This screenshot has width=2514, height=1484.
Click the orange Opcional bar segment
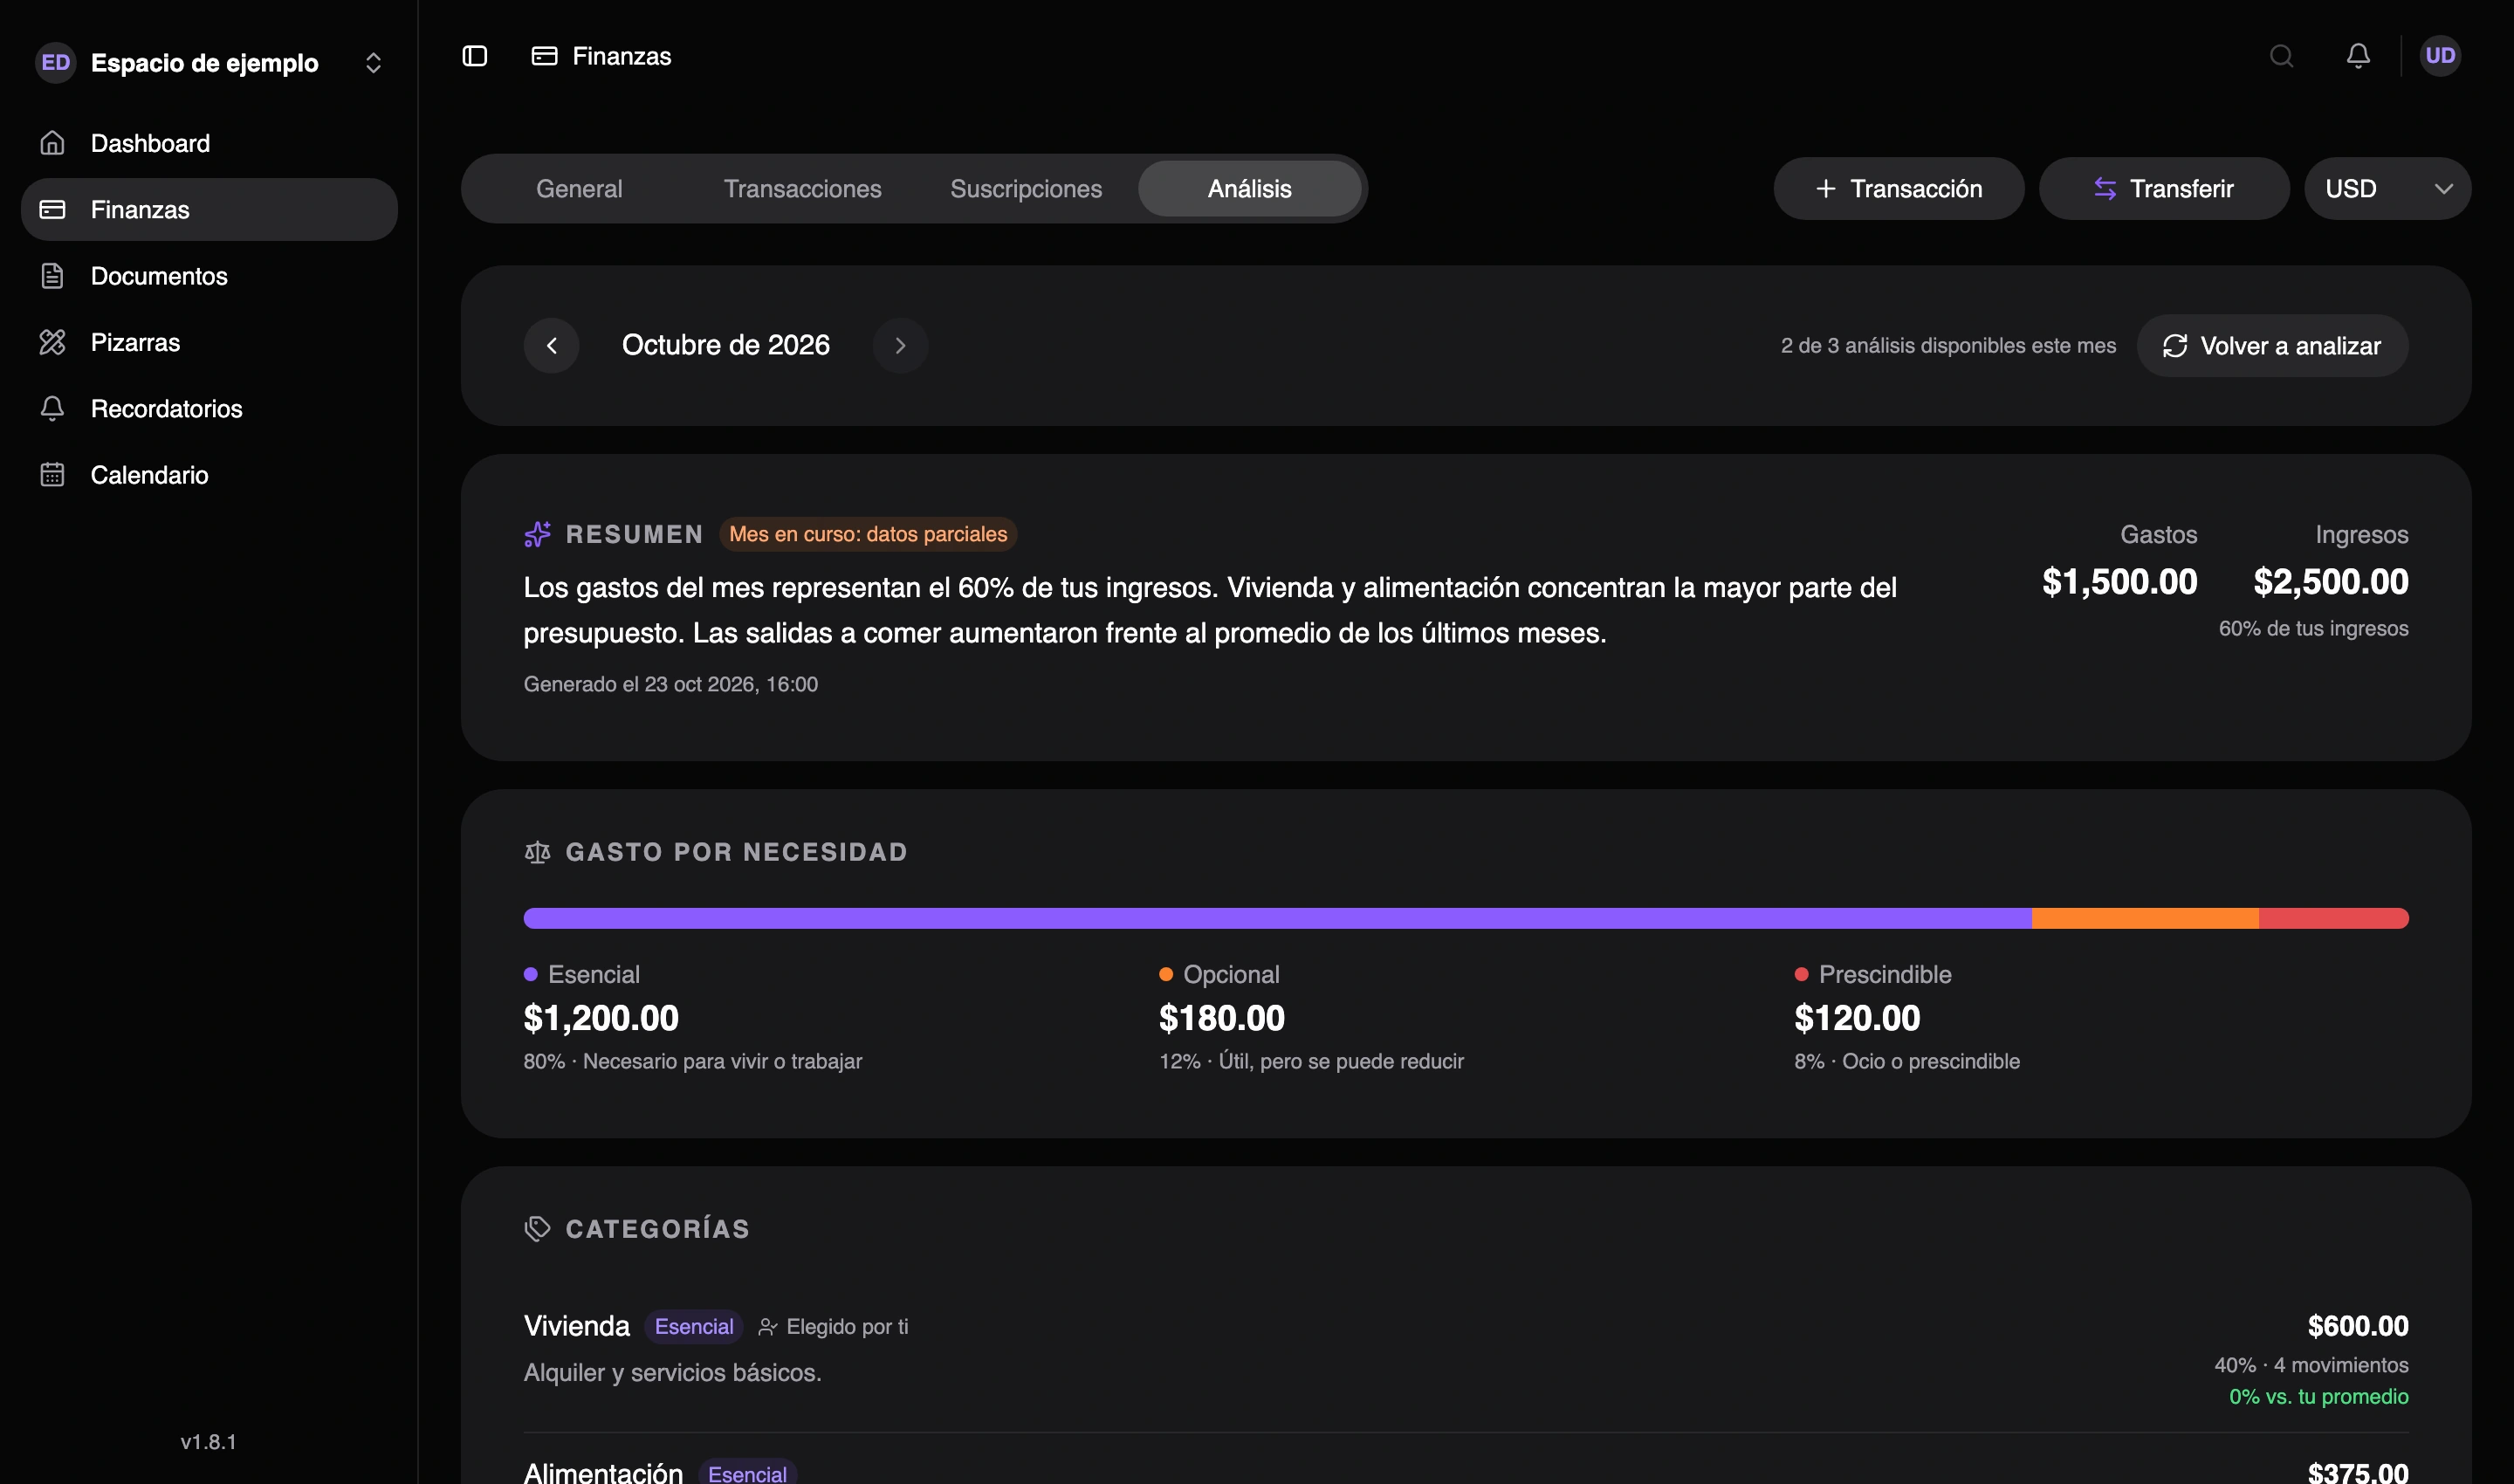(x=2145, y=918)
